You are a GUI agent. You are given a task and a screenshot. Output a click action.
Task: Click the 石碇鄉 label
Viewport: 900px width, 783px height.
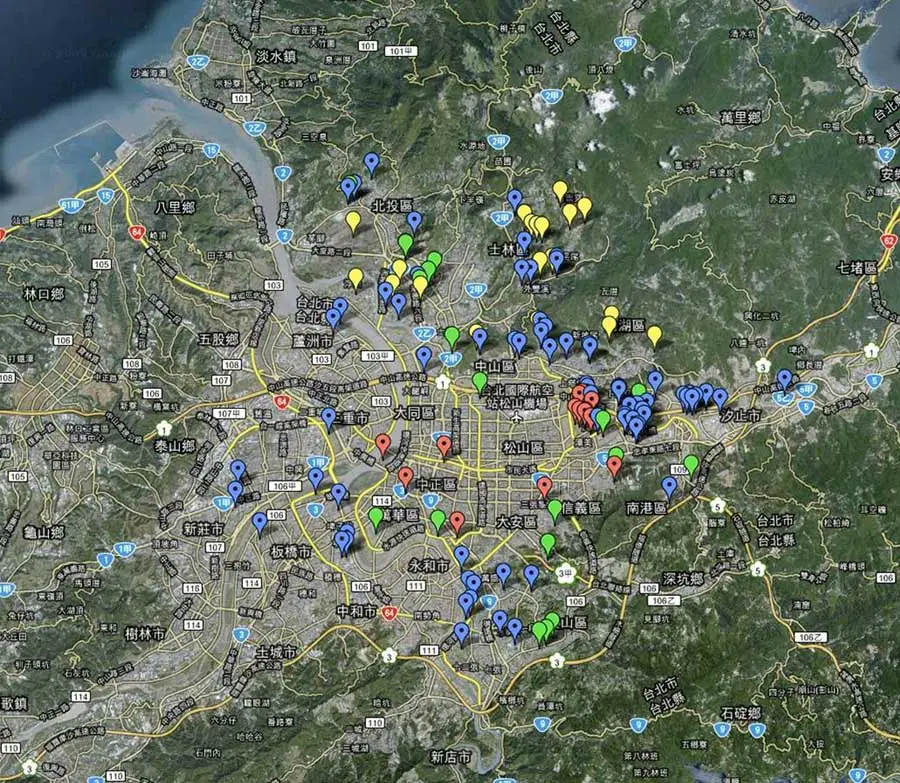coord(741,714)
